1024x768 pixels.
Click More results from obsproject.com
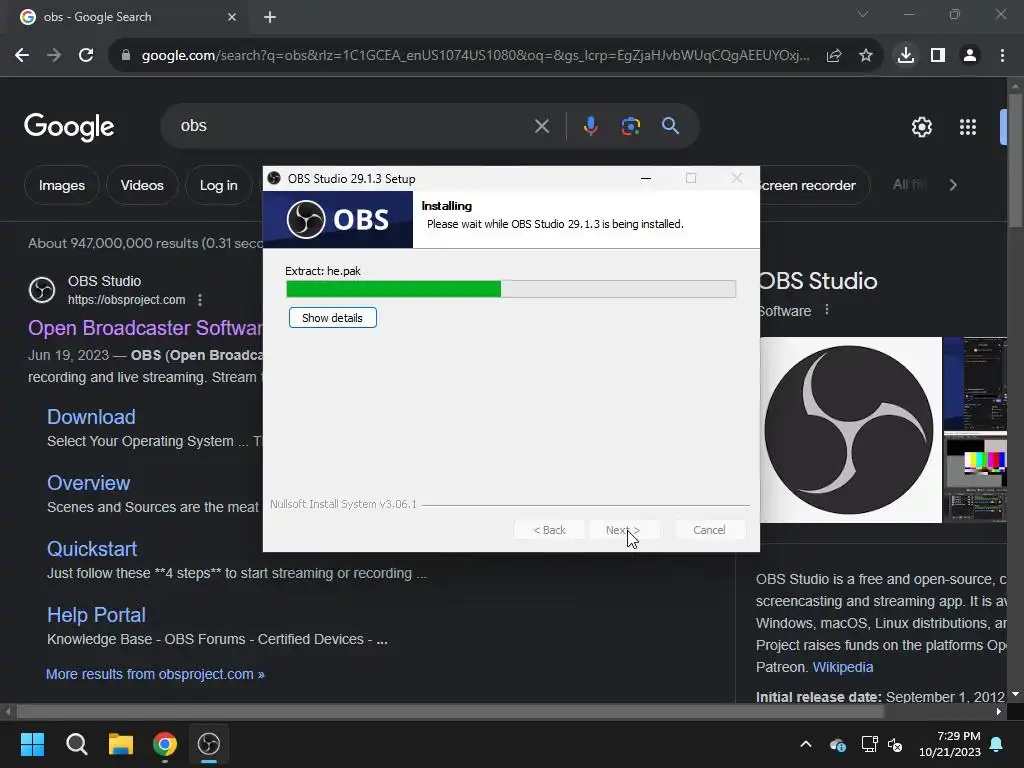pyautogui.click(x=155, y=674)
